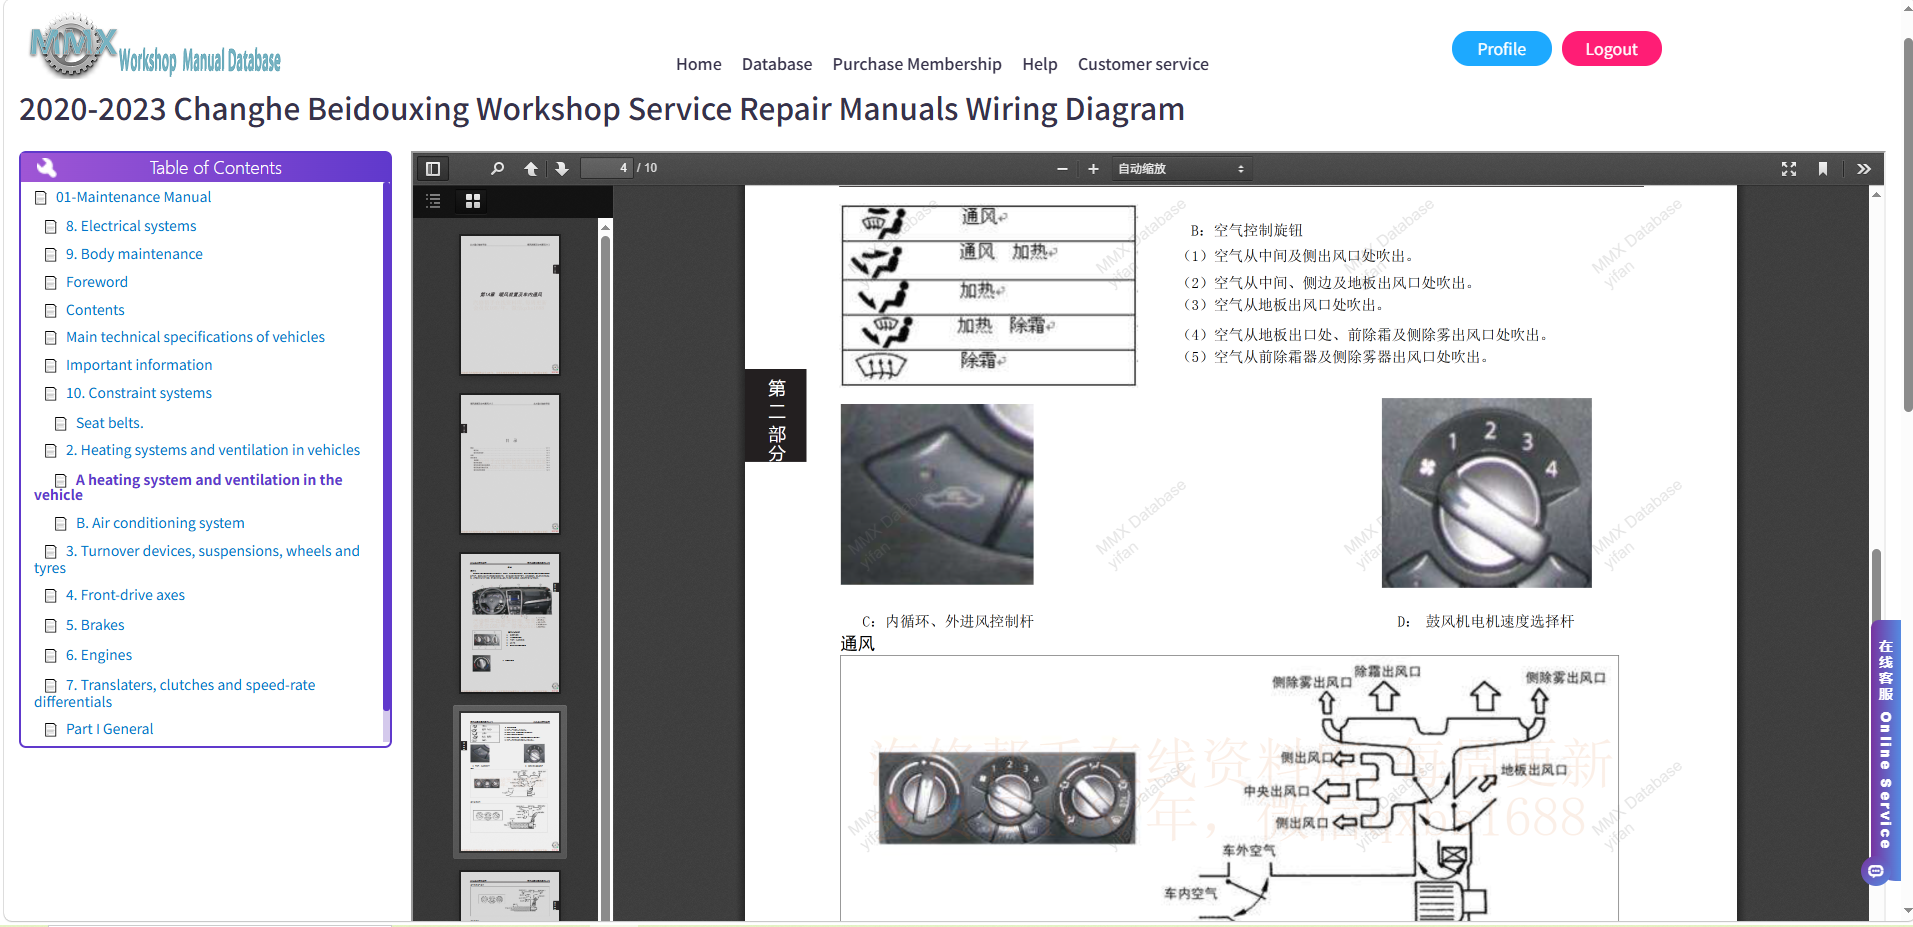Expand 10. Constraint systems in contents
This screenshot has width=1913, height=927.
(139, 393)
